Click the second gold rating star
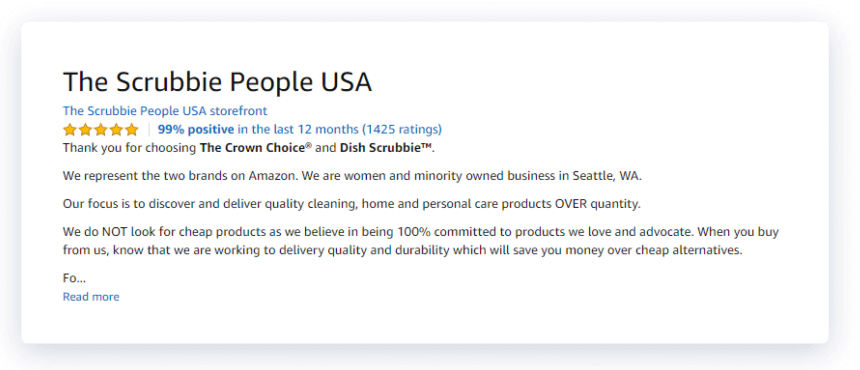 click(x=85, y=130)
